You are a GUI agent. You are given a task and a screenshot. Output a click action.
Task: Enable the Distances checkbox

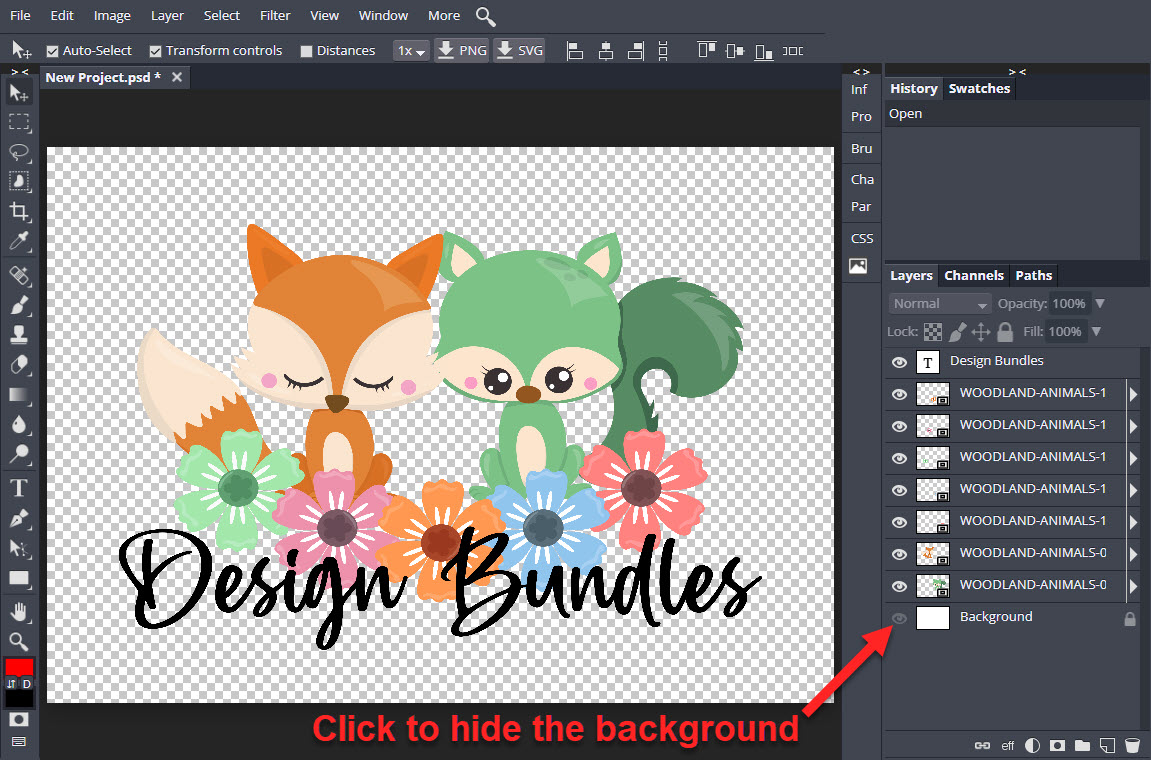tap(306, 51)
